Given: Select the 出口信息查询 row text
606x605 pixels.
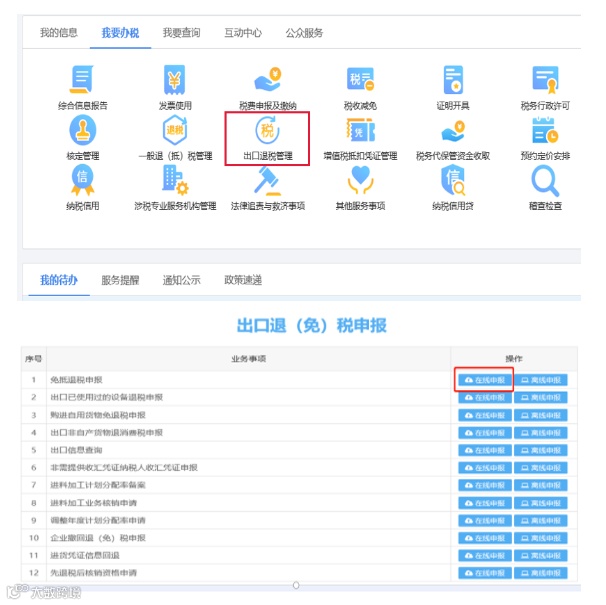Looking at the screenshot, I should click(x=77, y=450).
